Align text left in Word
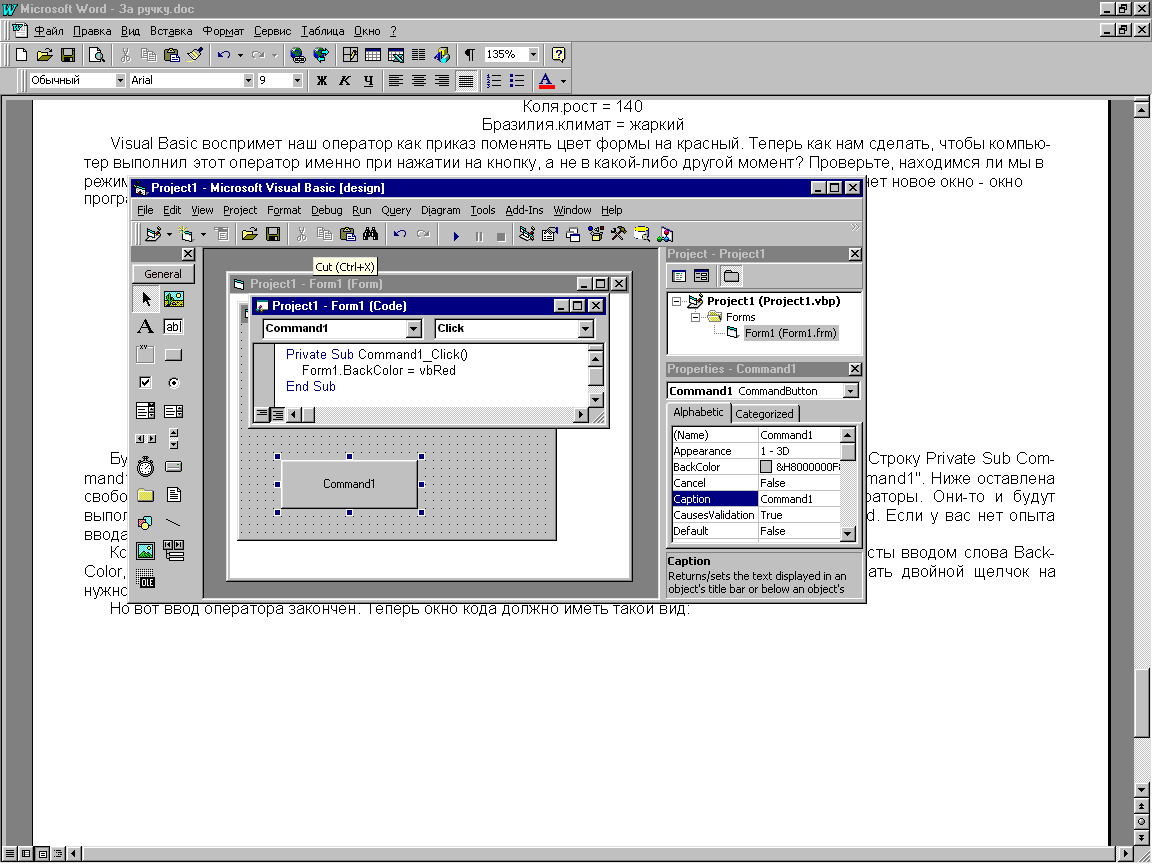Image resolution: width=1152 pixels, height=864 pixels. (395, 81)
